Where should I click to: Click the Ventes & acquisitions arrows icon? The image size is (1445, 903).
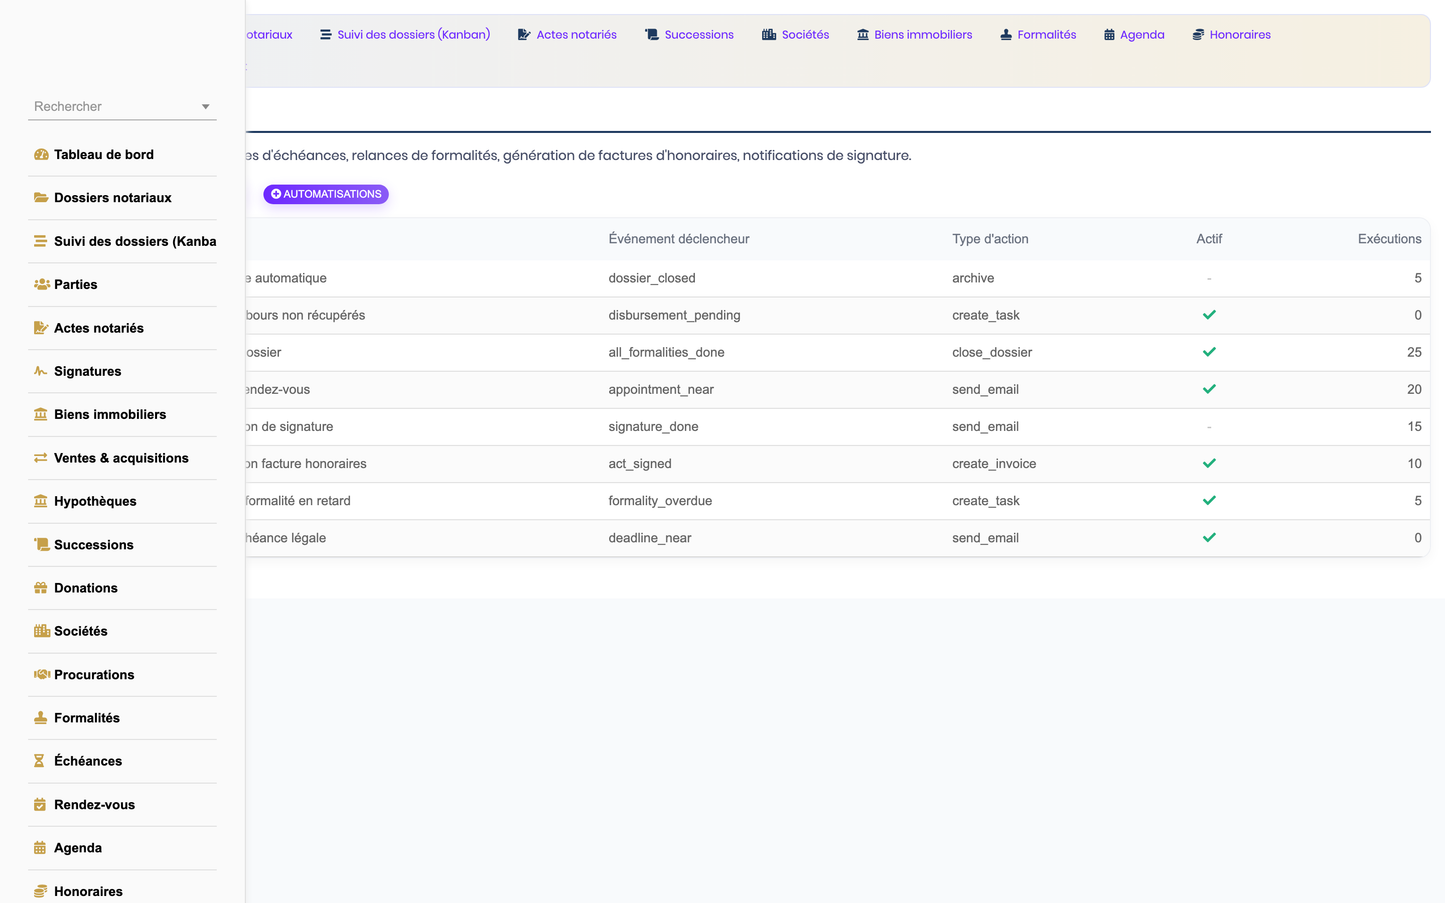click(x=41, y=458)
